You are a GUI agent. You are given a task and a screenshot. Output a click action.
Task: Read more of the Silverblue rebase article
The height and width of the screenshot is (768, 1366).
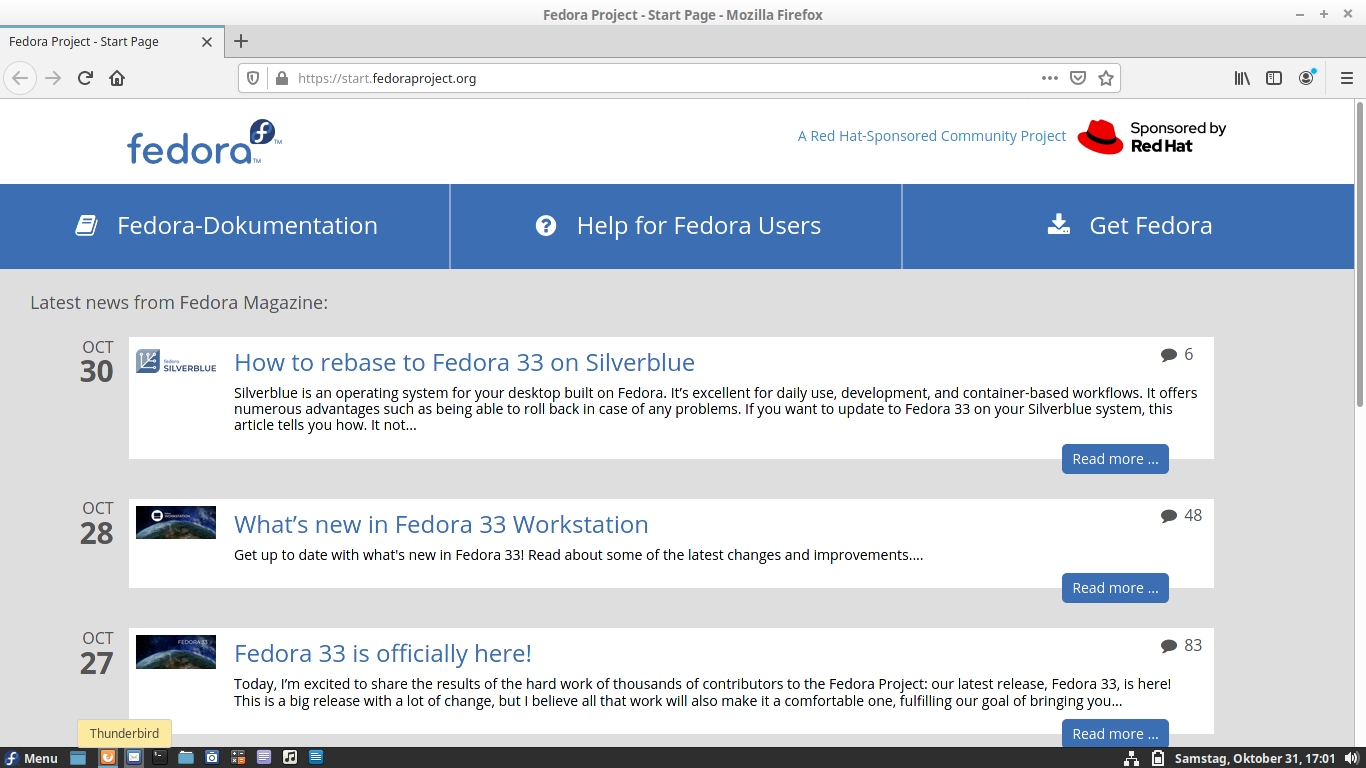1115,459
